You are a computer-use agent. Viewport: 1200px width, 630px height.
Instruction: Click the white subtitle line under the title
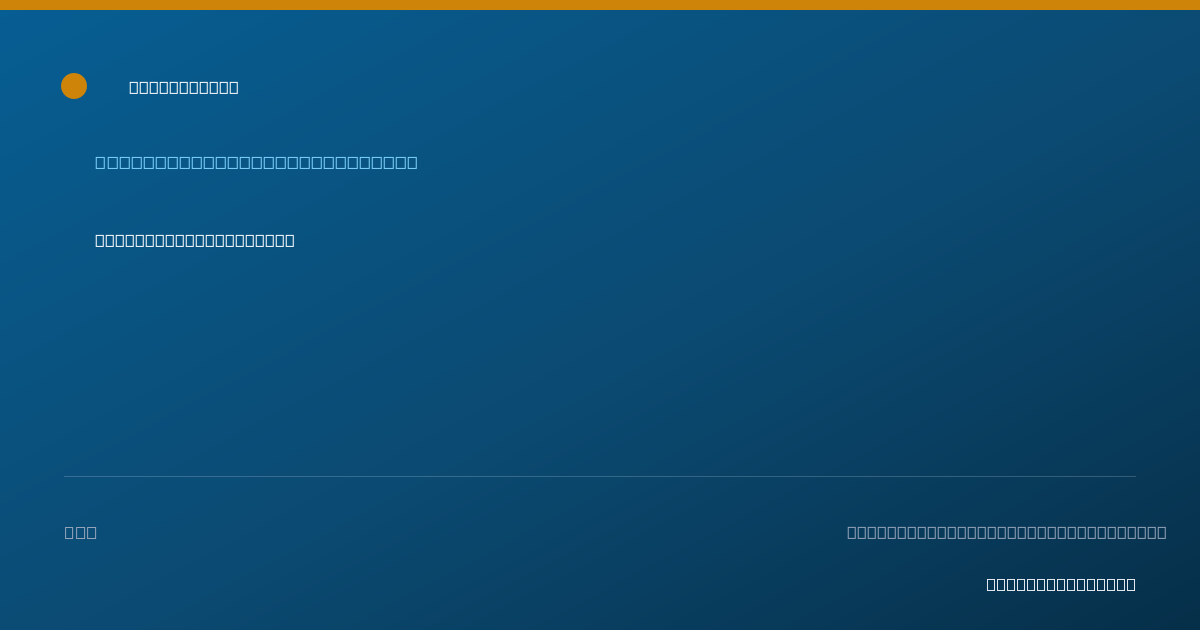point(195,240)
